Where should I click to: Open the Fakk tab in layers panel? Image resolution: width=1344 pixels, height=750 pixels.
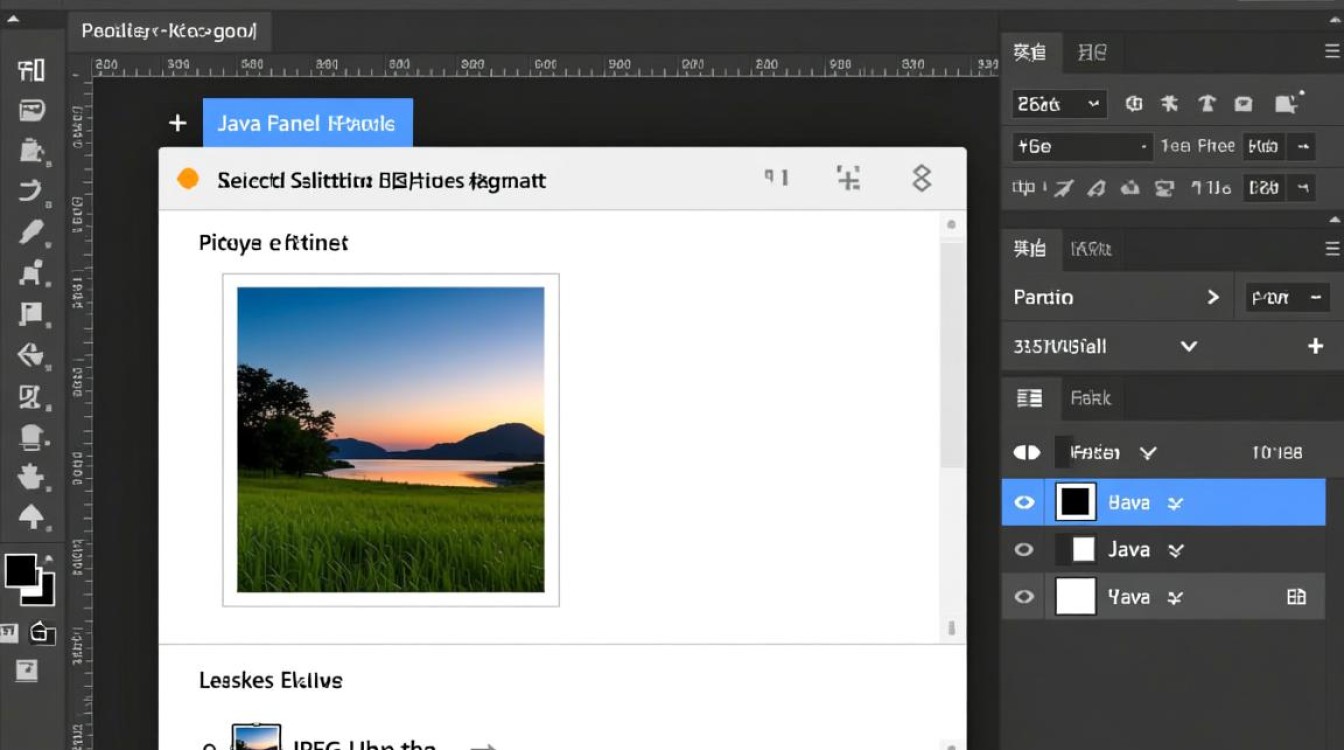point(1090,398)
